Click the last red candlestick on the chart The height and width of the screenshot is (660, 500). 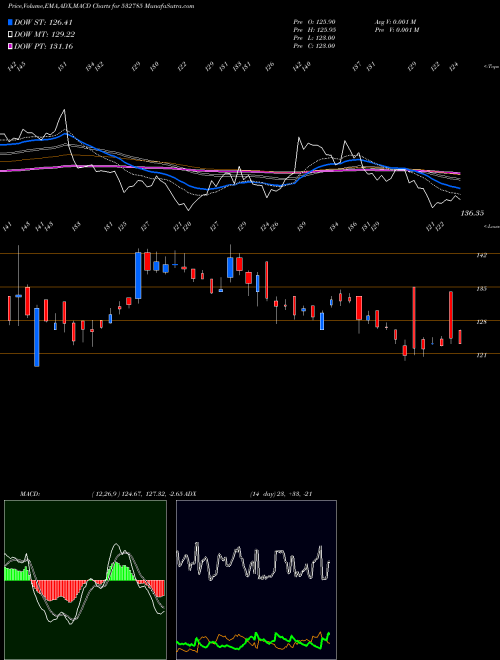click(460, 337)
